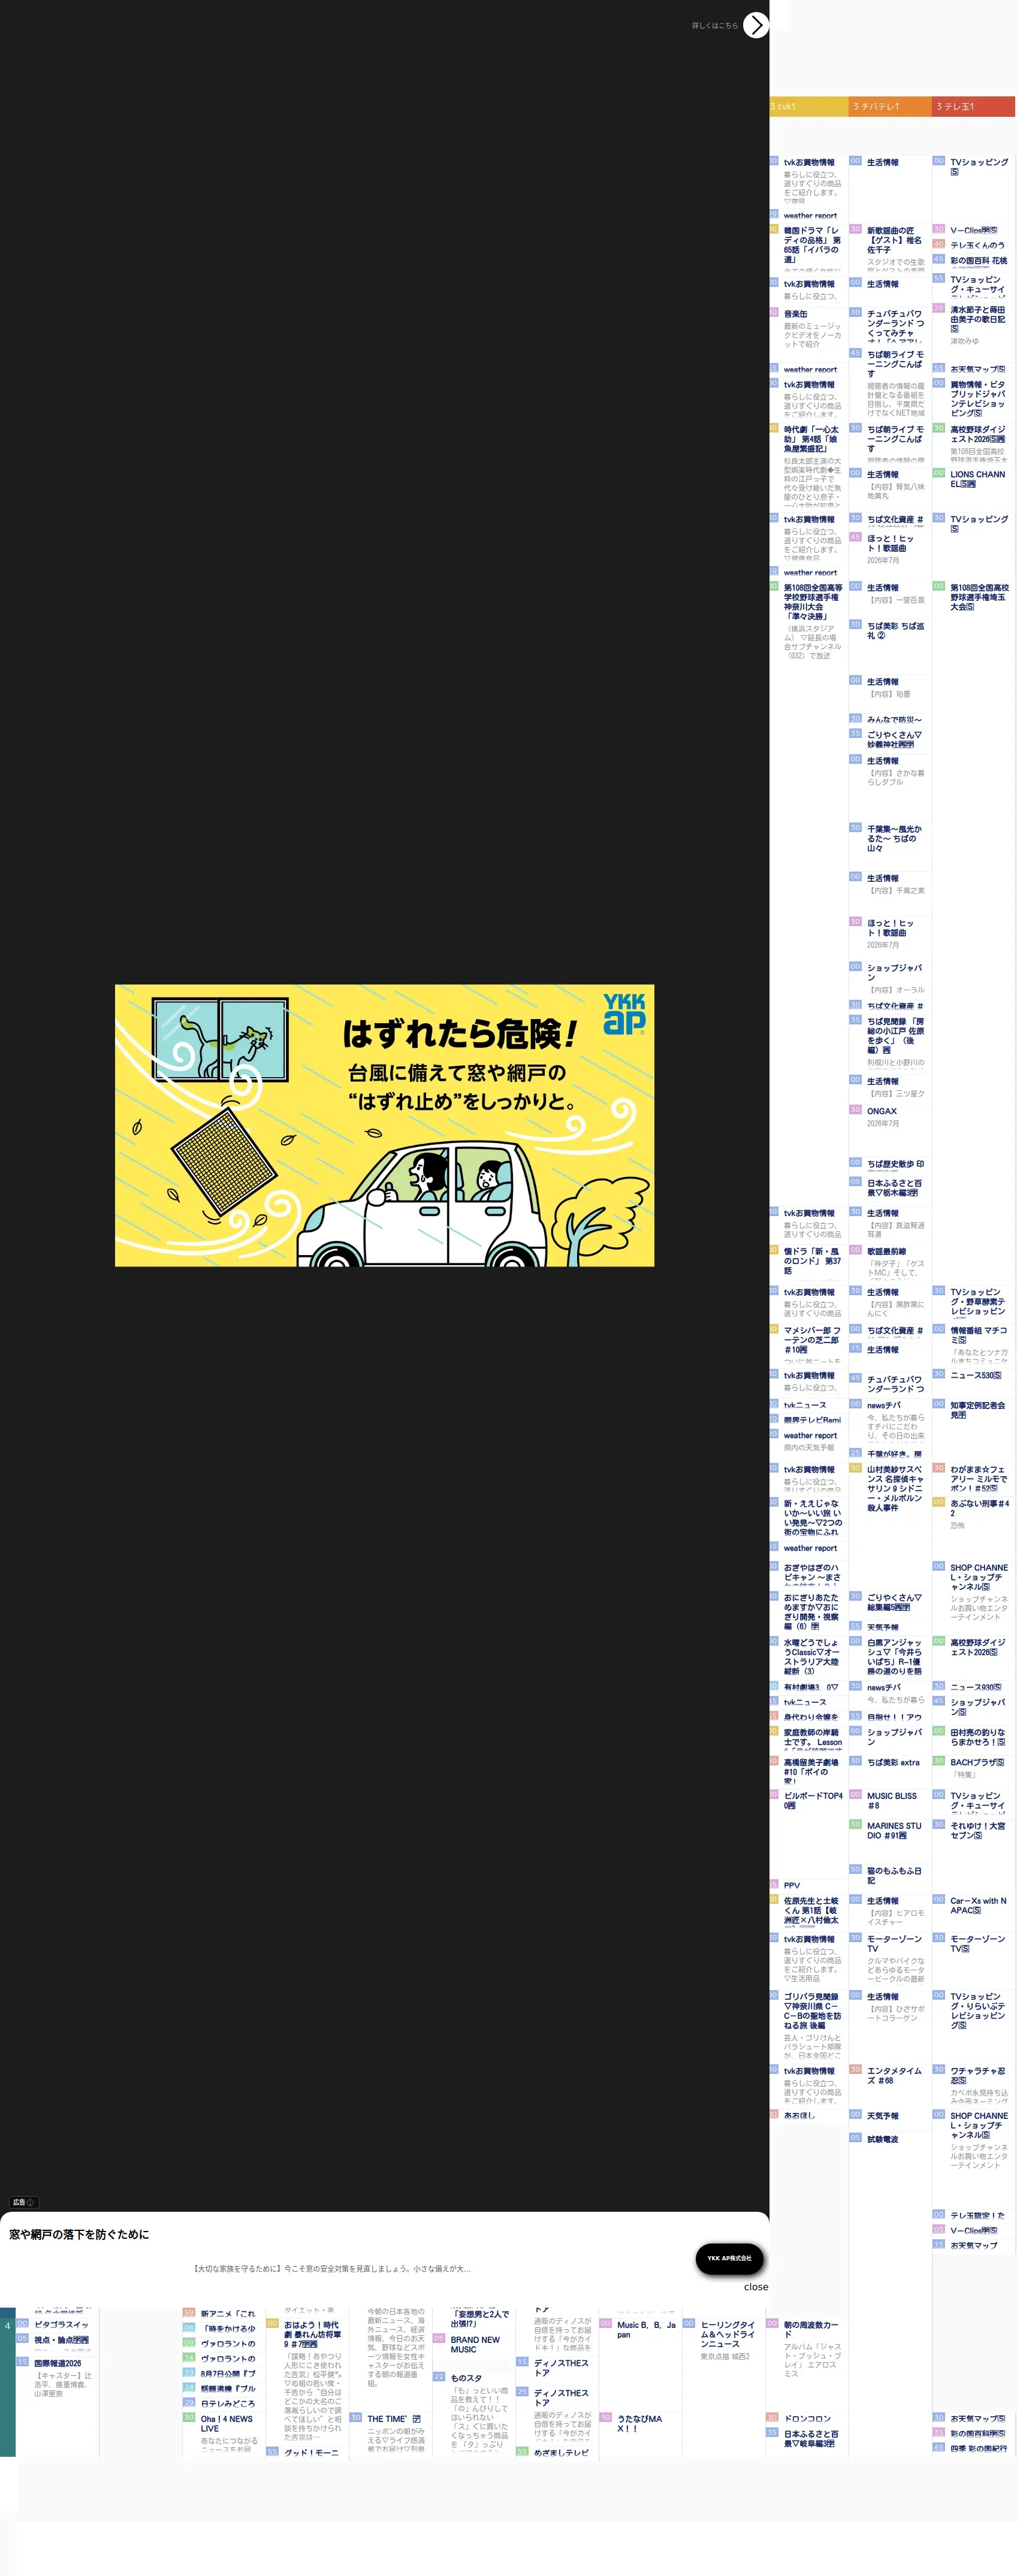The height and width of the screenshot is (2576, 1017).
Task: Click the 広告 info badge
Action: click(24, 2202)
